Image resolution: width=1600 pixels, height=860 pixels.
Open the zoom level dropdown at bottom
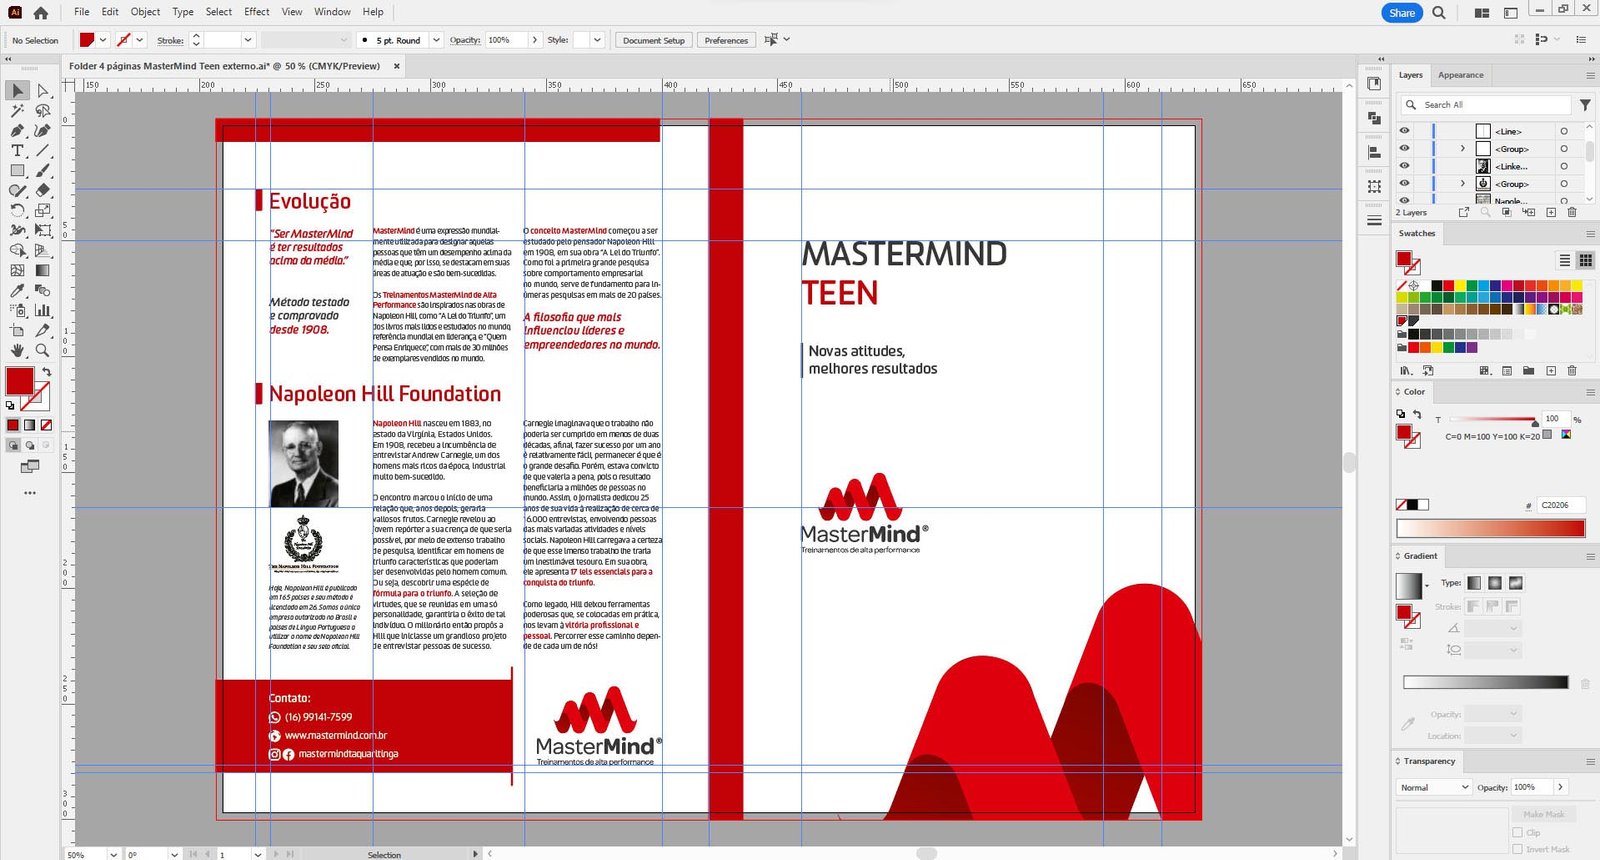coord(113,855)
